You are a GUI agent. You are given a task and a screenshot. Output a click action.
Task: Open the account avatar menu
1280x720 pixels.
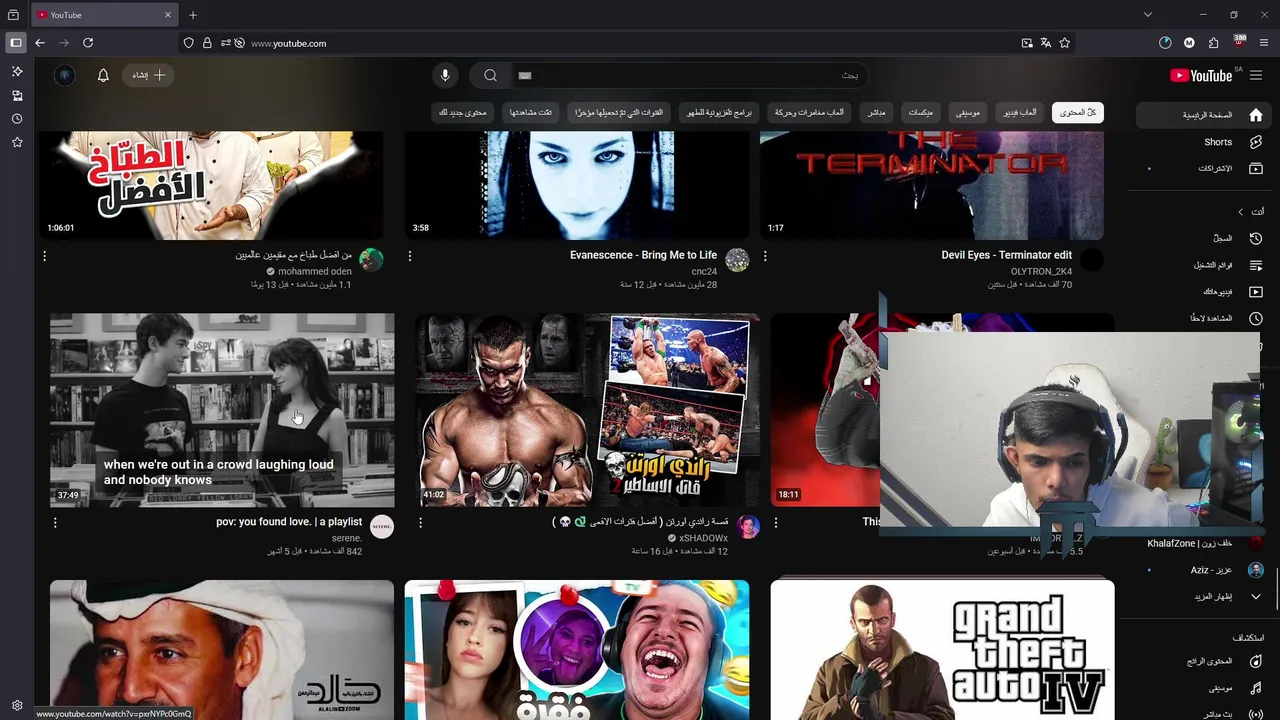tap(64, 75)
